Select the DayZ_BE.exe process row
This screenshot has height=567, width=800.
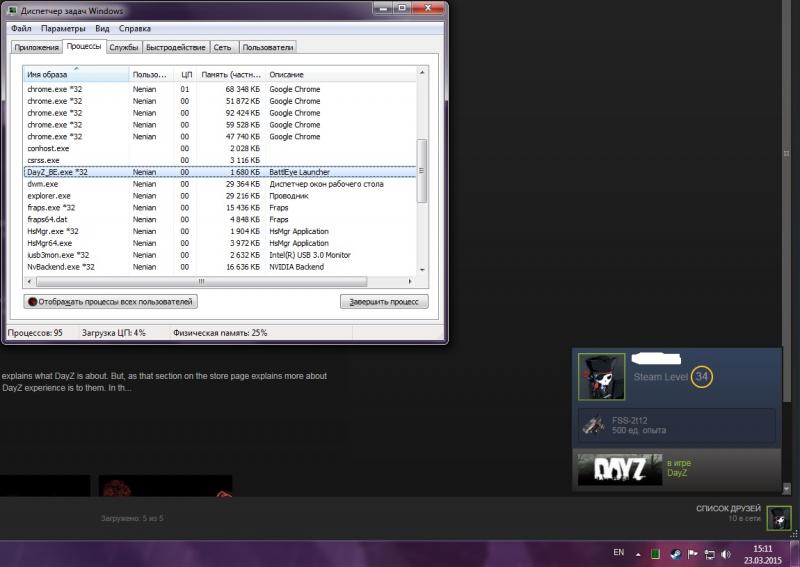200,172
